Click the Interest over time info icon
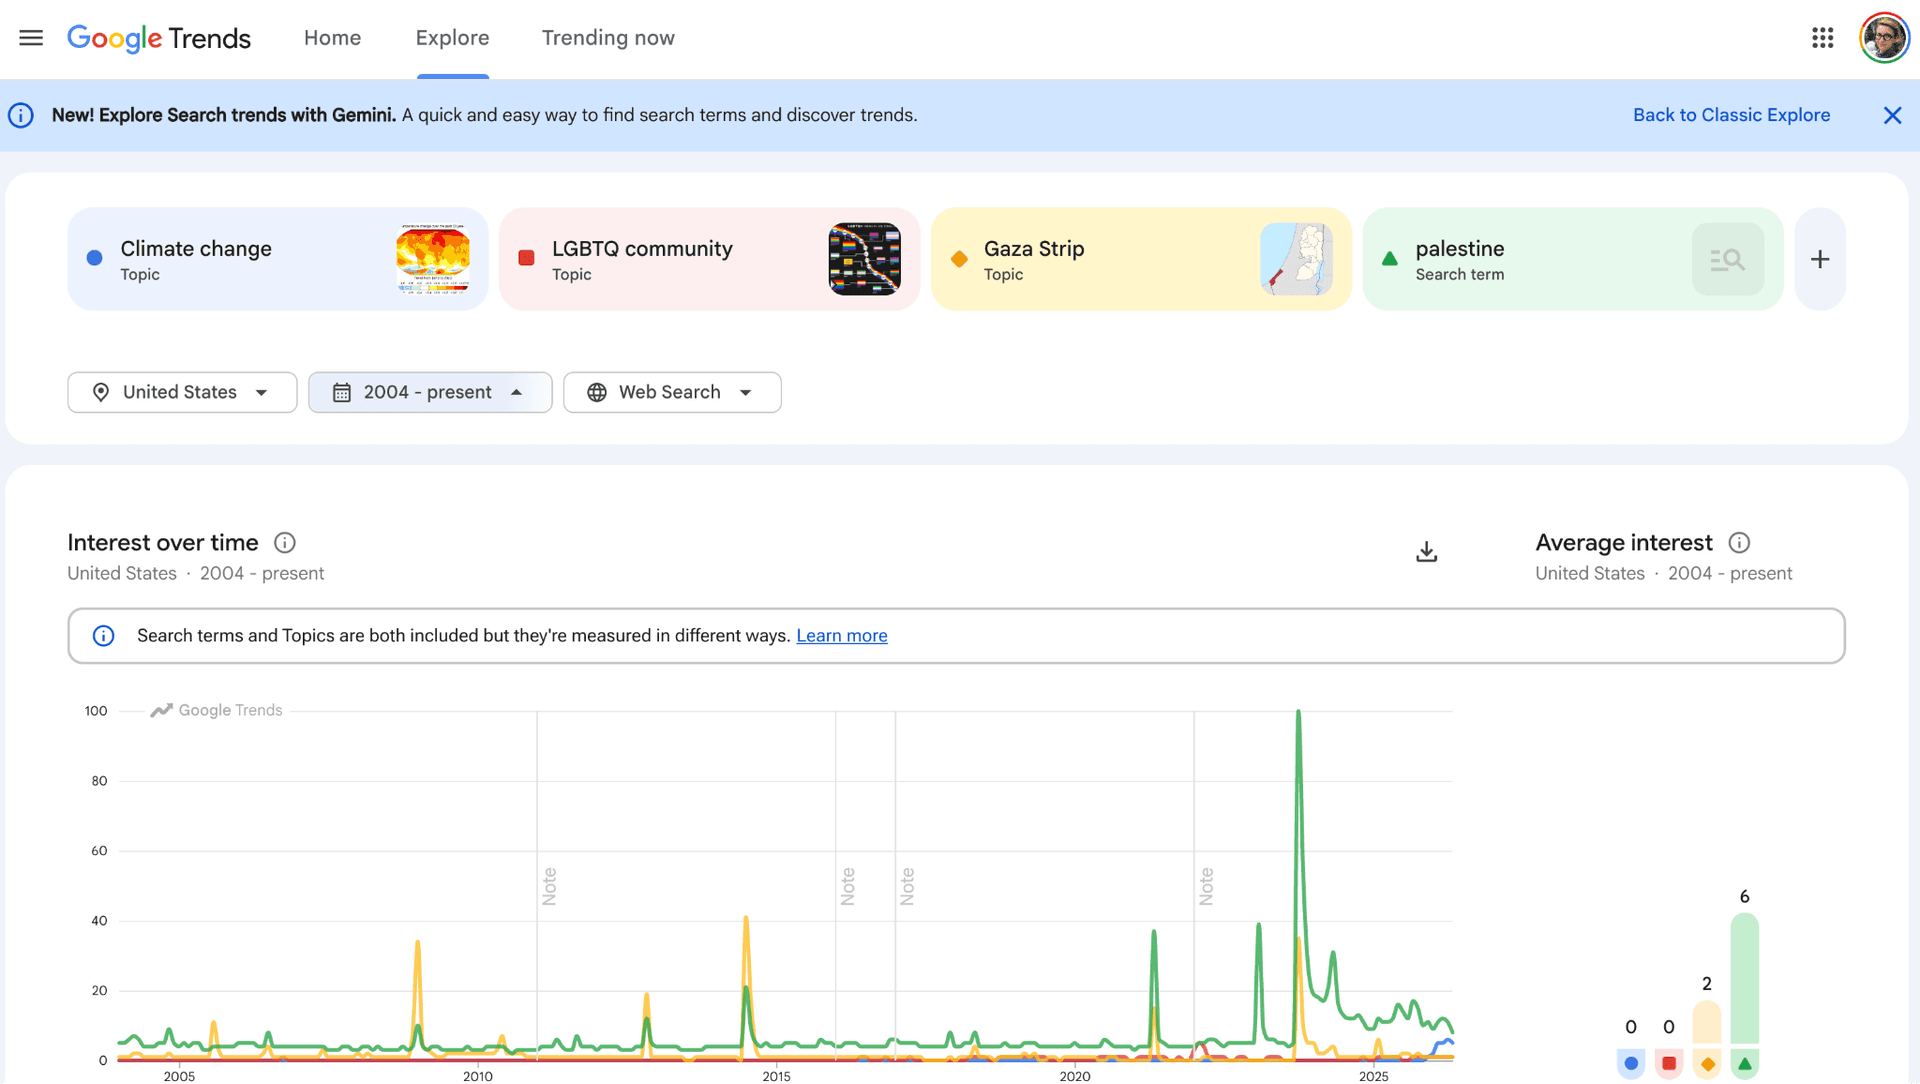 coord(285,543)
